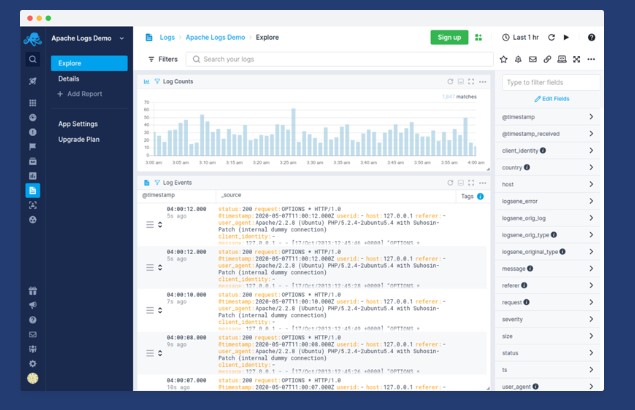Viewport: 635px width, 410px height.
Task: Click the refresh icon next to Last 1 hr
Action: click(x=551, y=37)
